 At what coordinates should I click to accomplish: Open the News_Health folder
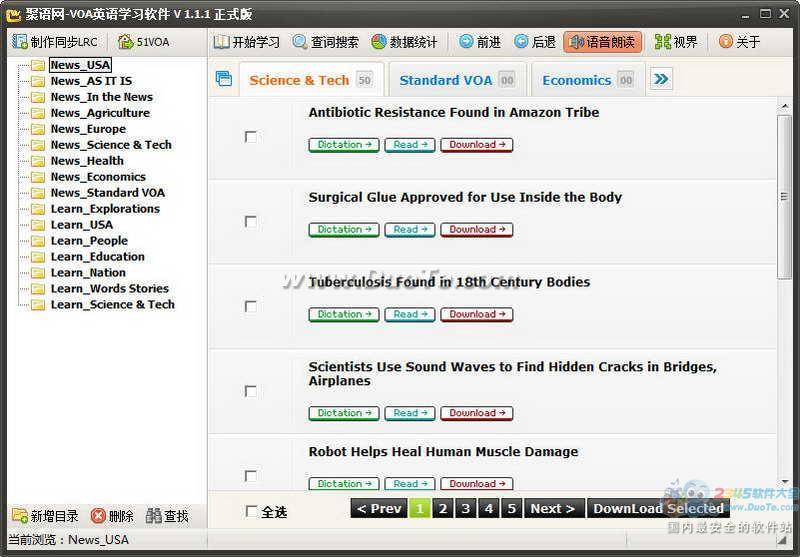[87, 161]
